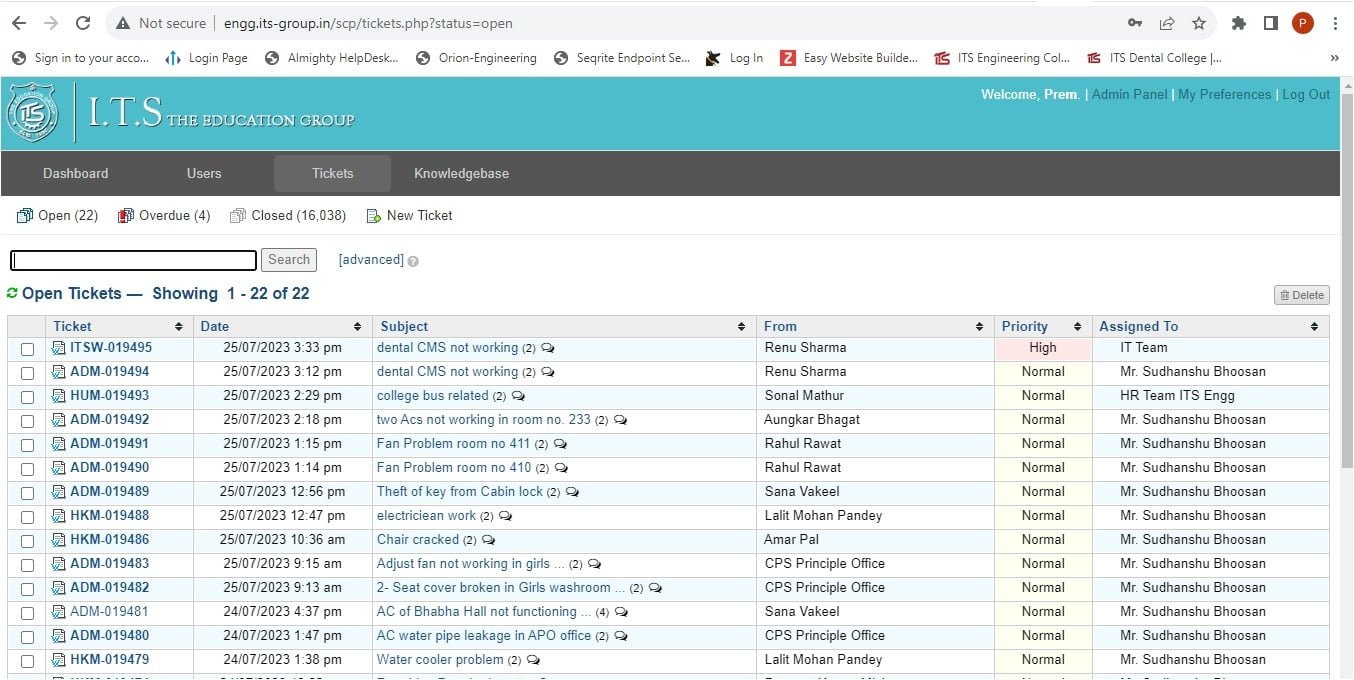Click the advanced search help icon
The width and height of the screenshot is (1354, 680).
(x=413, y=261)
